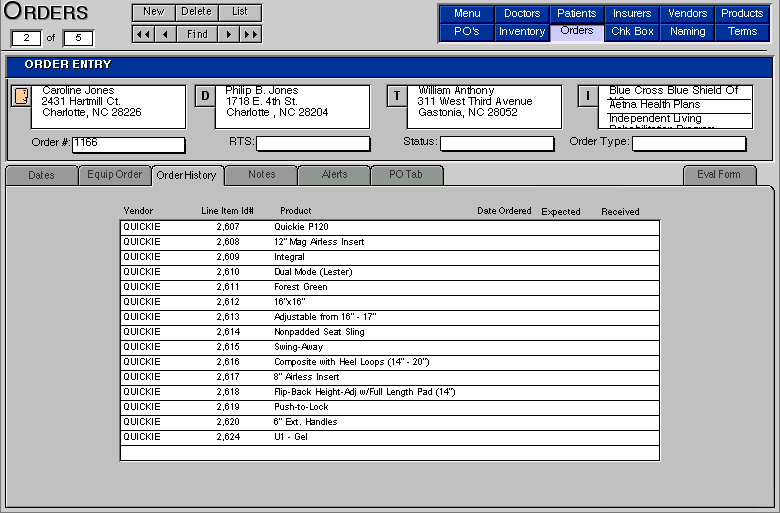The height and width of the screenshot is (513, 780).
Task: Click the patient card icon beside Caroline Jones
Action: [21, 96]
